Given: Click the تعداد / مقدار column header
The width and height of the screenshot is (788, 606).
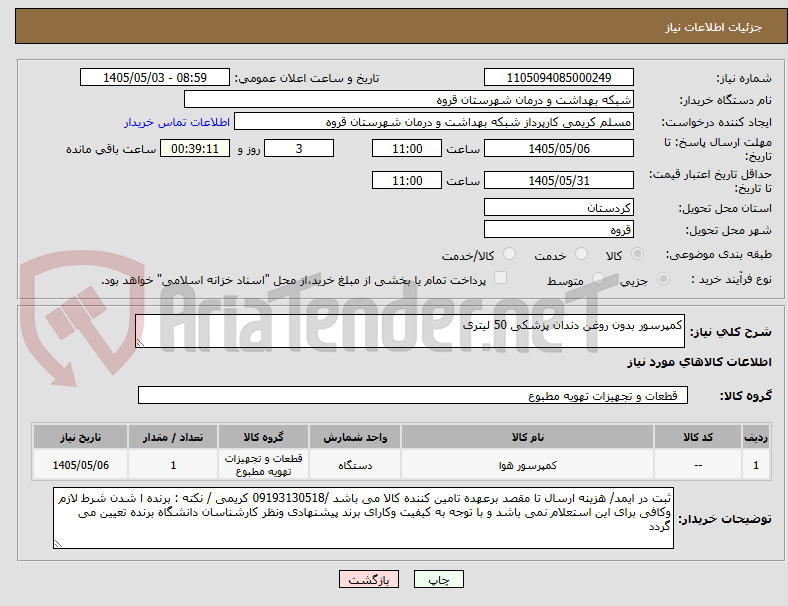Looking at the screenshot, I should click(x=173, y=437).
